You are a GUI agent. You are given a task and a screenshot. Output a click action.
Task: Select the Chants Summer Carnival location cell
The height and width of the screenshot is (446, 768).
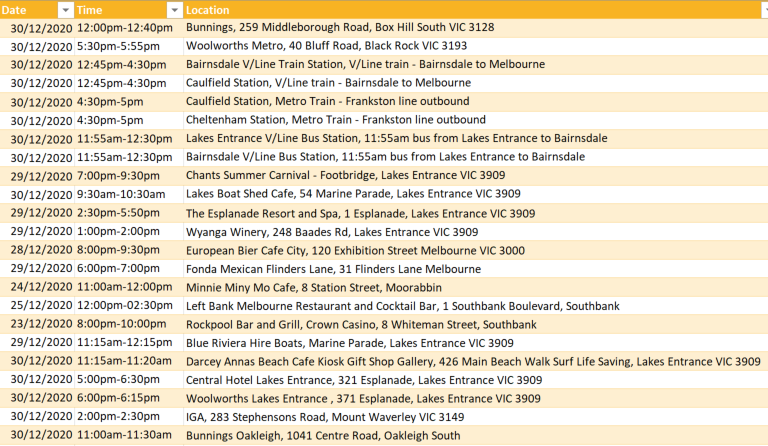coord(476,176)
